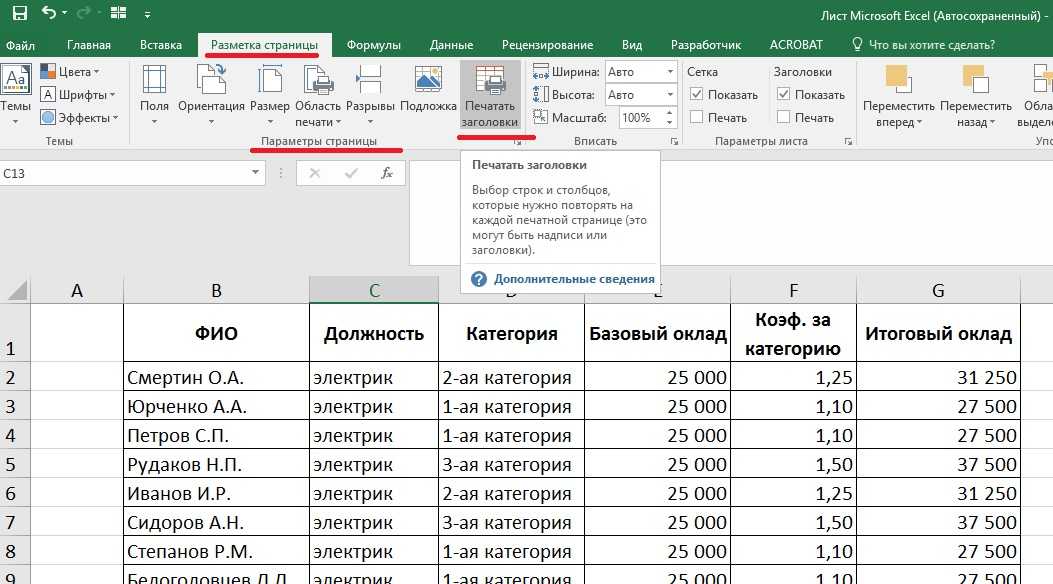Open the Поля margins menu
Screen dimensions: 1053x584
154,95
